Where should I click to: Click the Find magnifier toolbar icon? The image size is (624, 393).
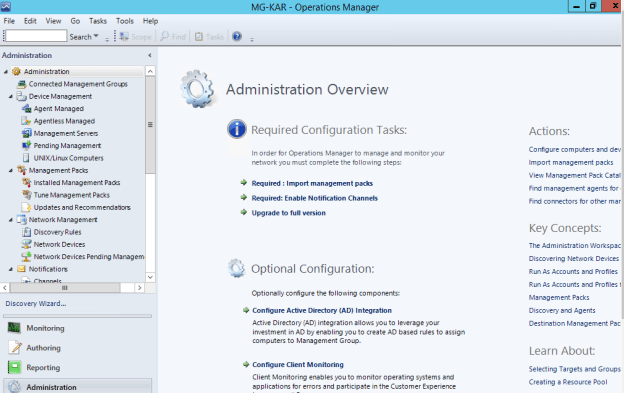164,36
